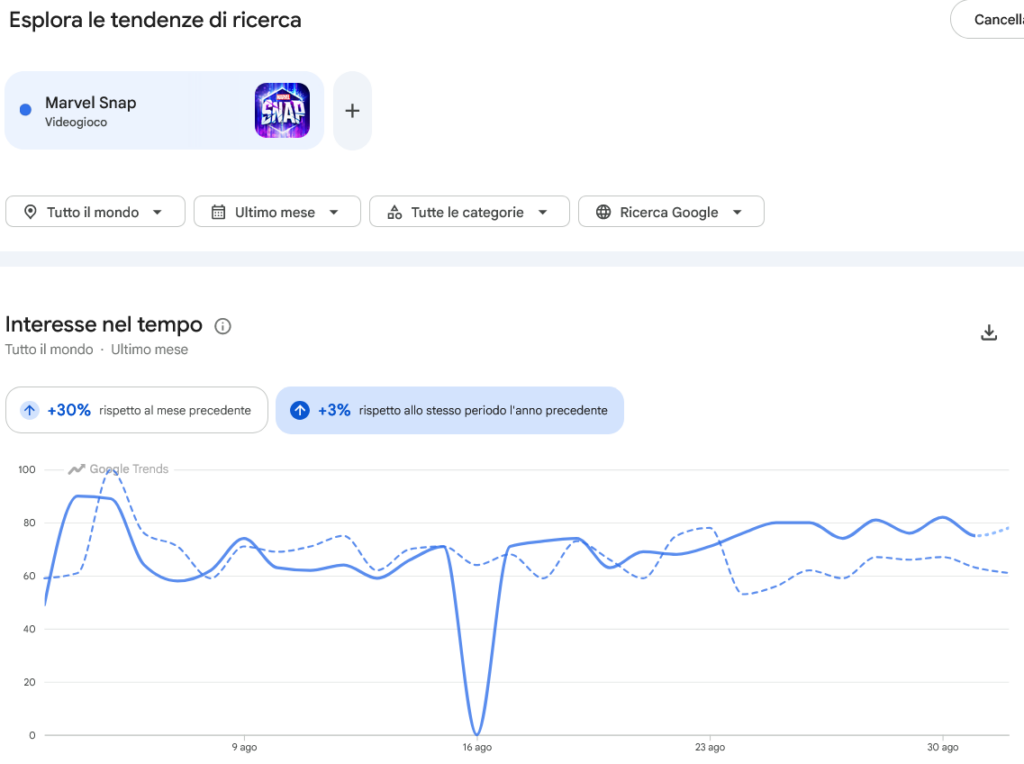This screenshot has height=764, width=1024.
Task: Click the chart's lowest point at 16 ago
Action: pos(477,734)
